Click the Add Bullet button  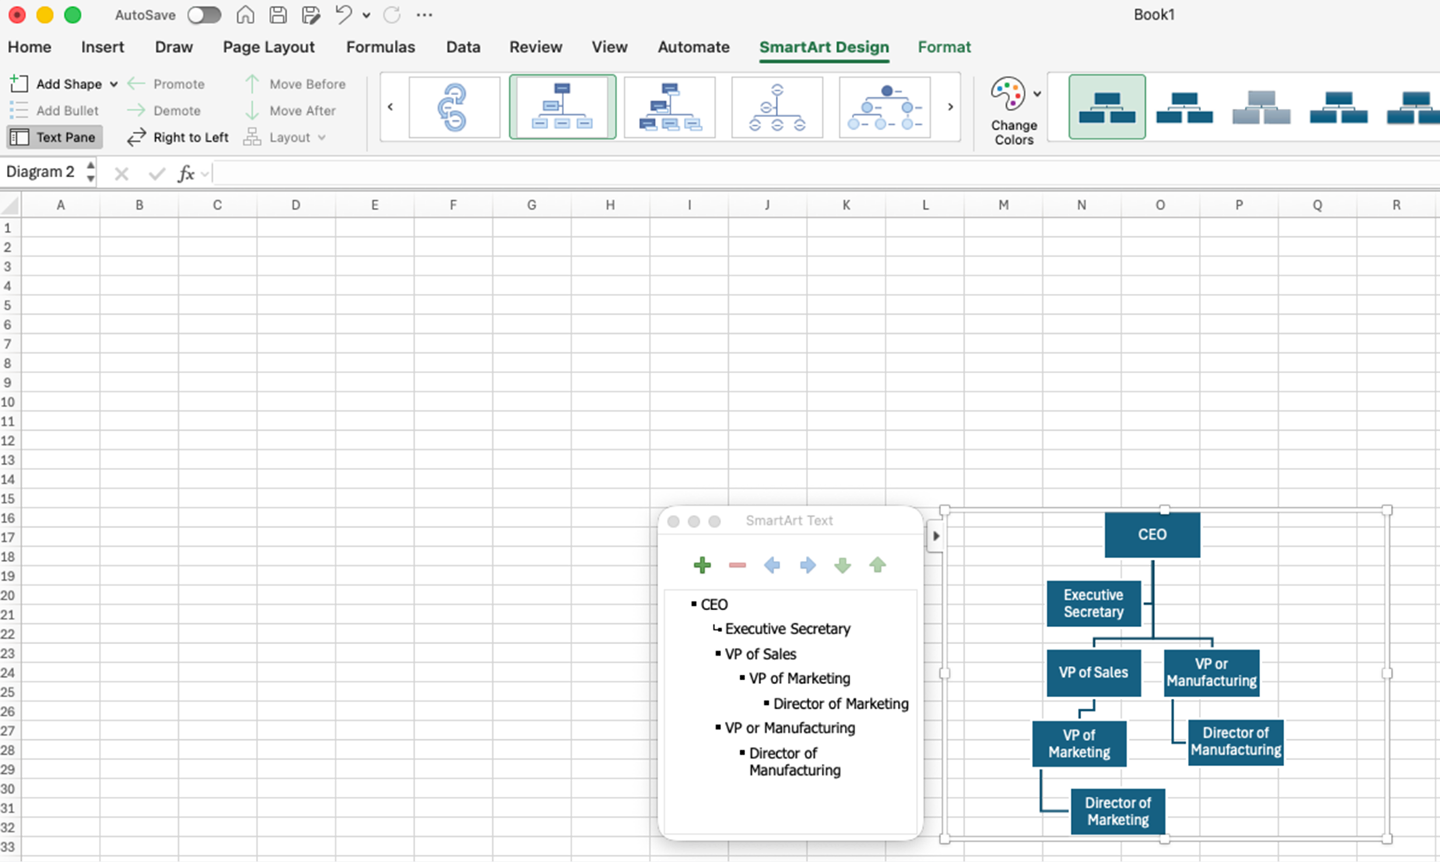pos(54,111)
